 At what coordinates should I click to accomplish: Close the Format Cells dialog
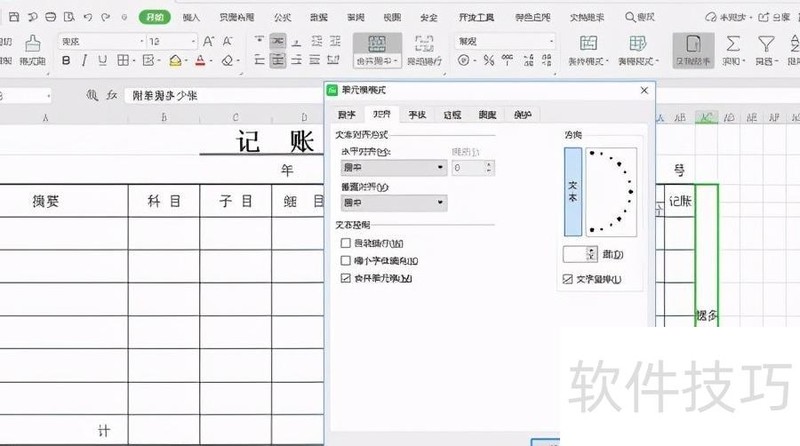pyautogui.click(x=645, y=91)
